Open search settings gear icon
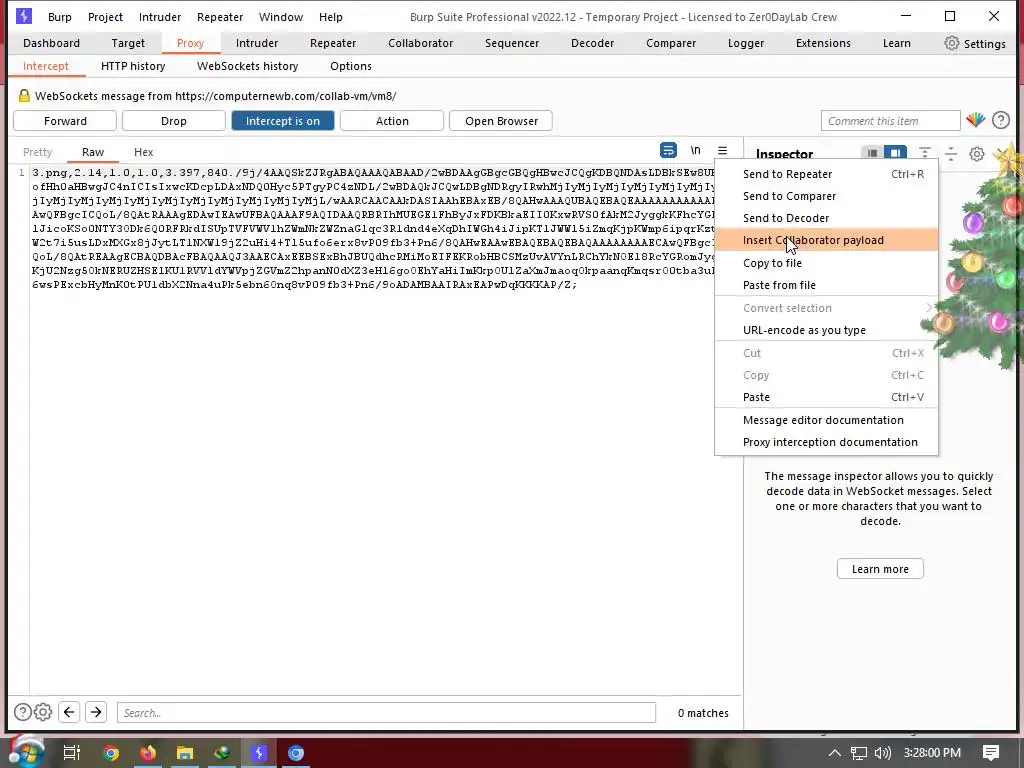Image resolution: width=1024 pixels, height=768 pixels. tap(43, 712)
